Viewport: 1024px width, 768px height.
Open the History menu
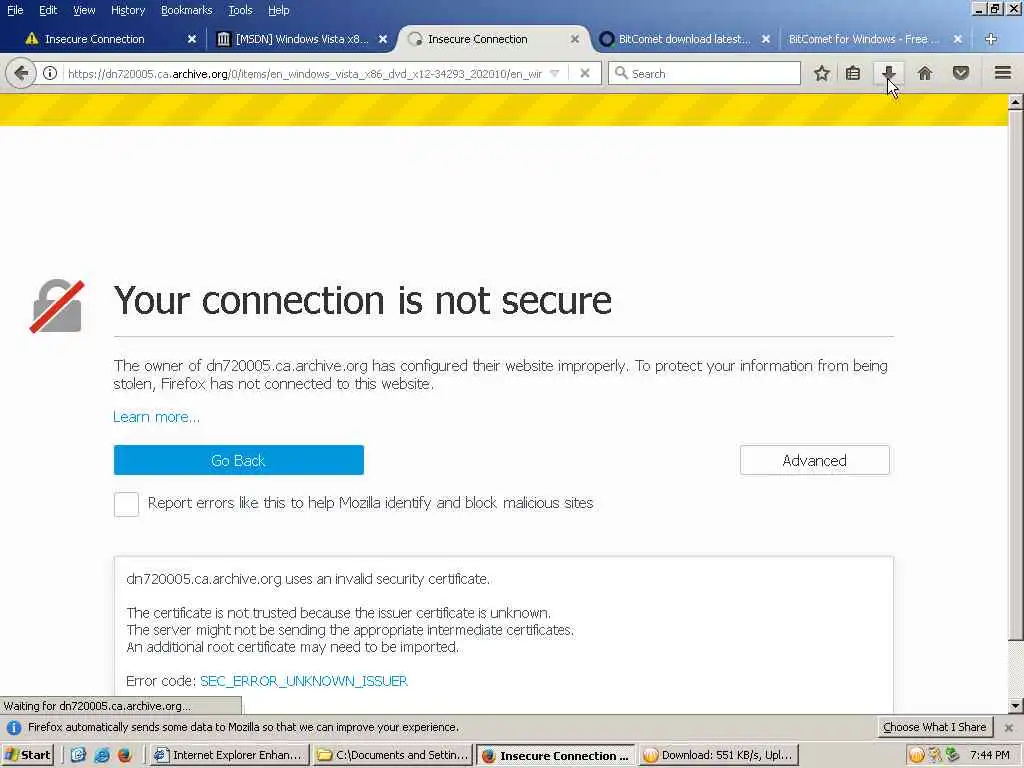[128, 10]
